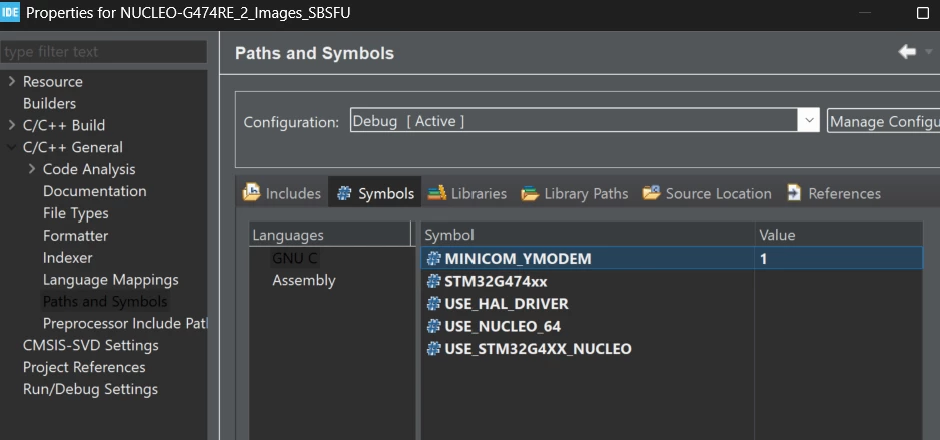
Task: Click the back navigation arrow icon
Action: click(x=907, y=52)
